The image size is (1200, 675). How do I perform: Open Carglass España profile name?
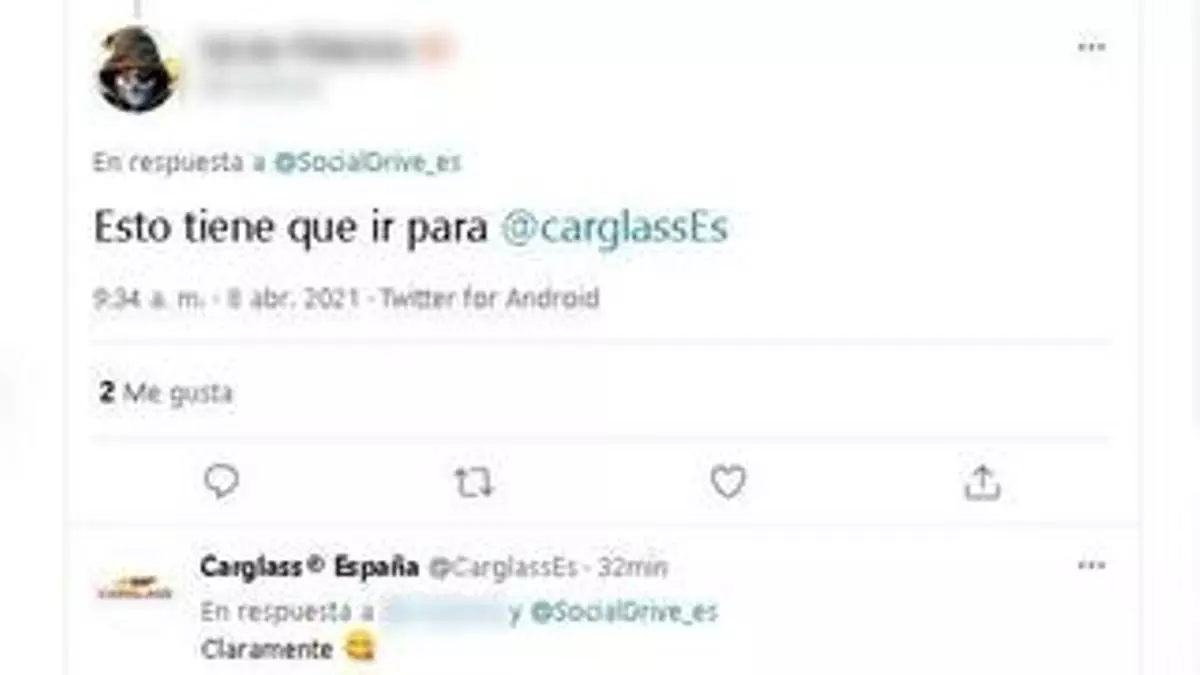309,566
